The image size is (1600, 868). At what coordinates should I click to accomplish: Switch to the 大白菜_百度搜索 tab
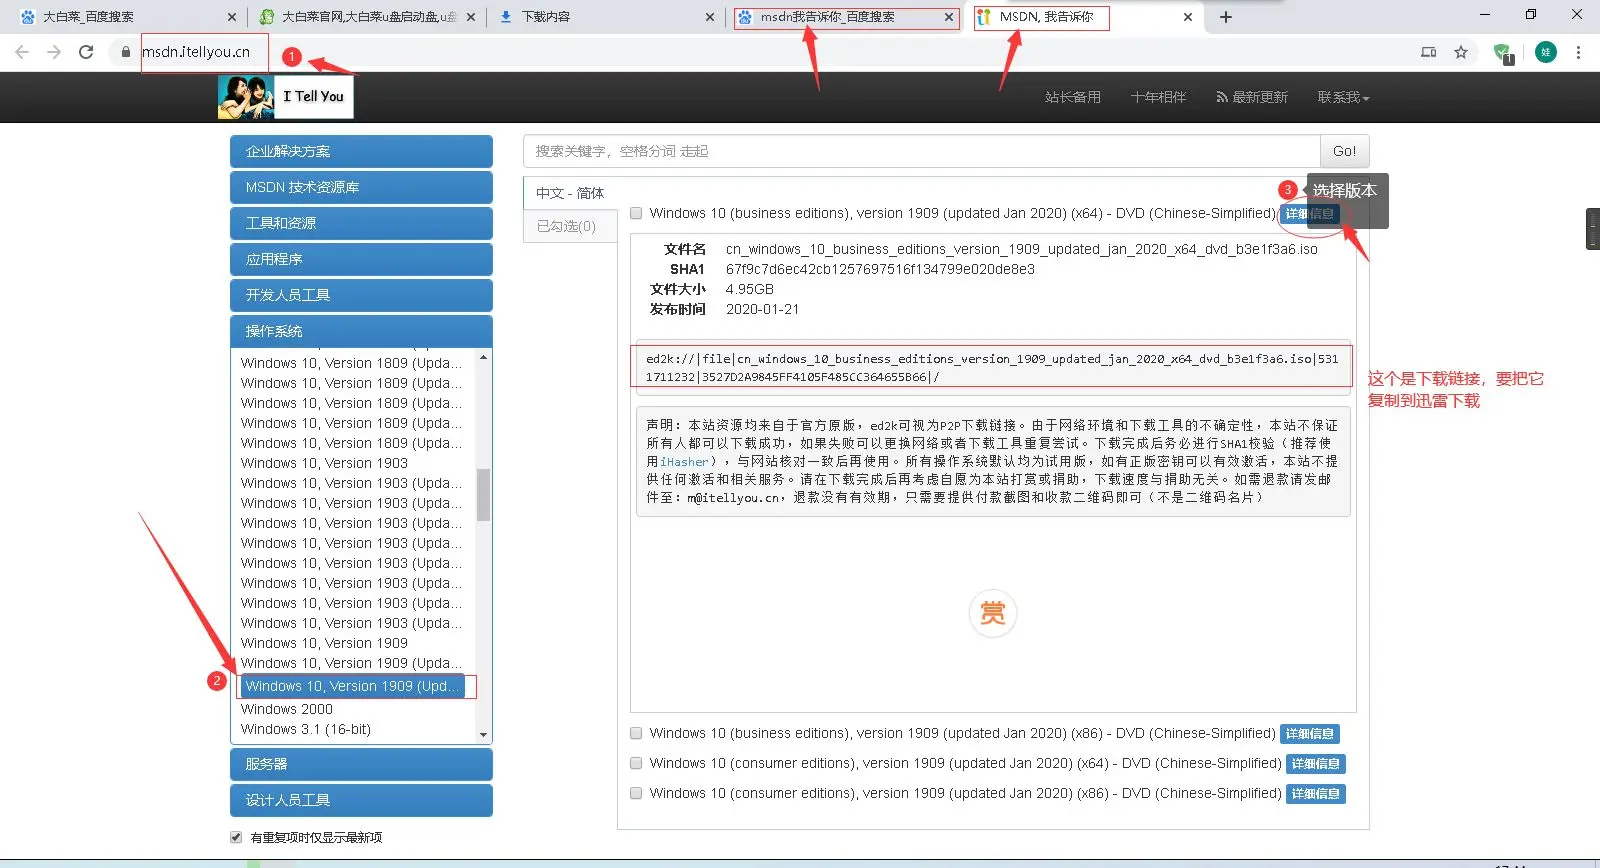125,17
